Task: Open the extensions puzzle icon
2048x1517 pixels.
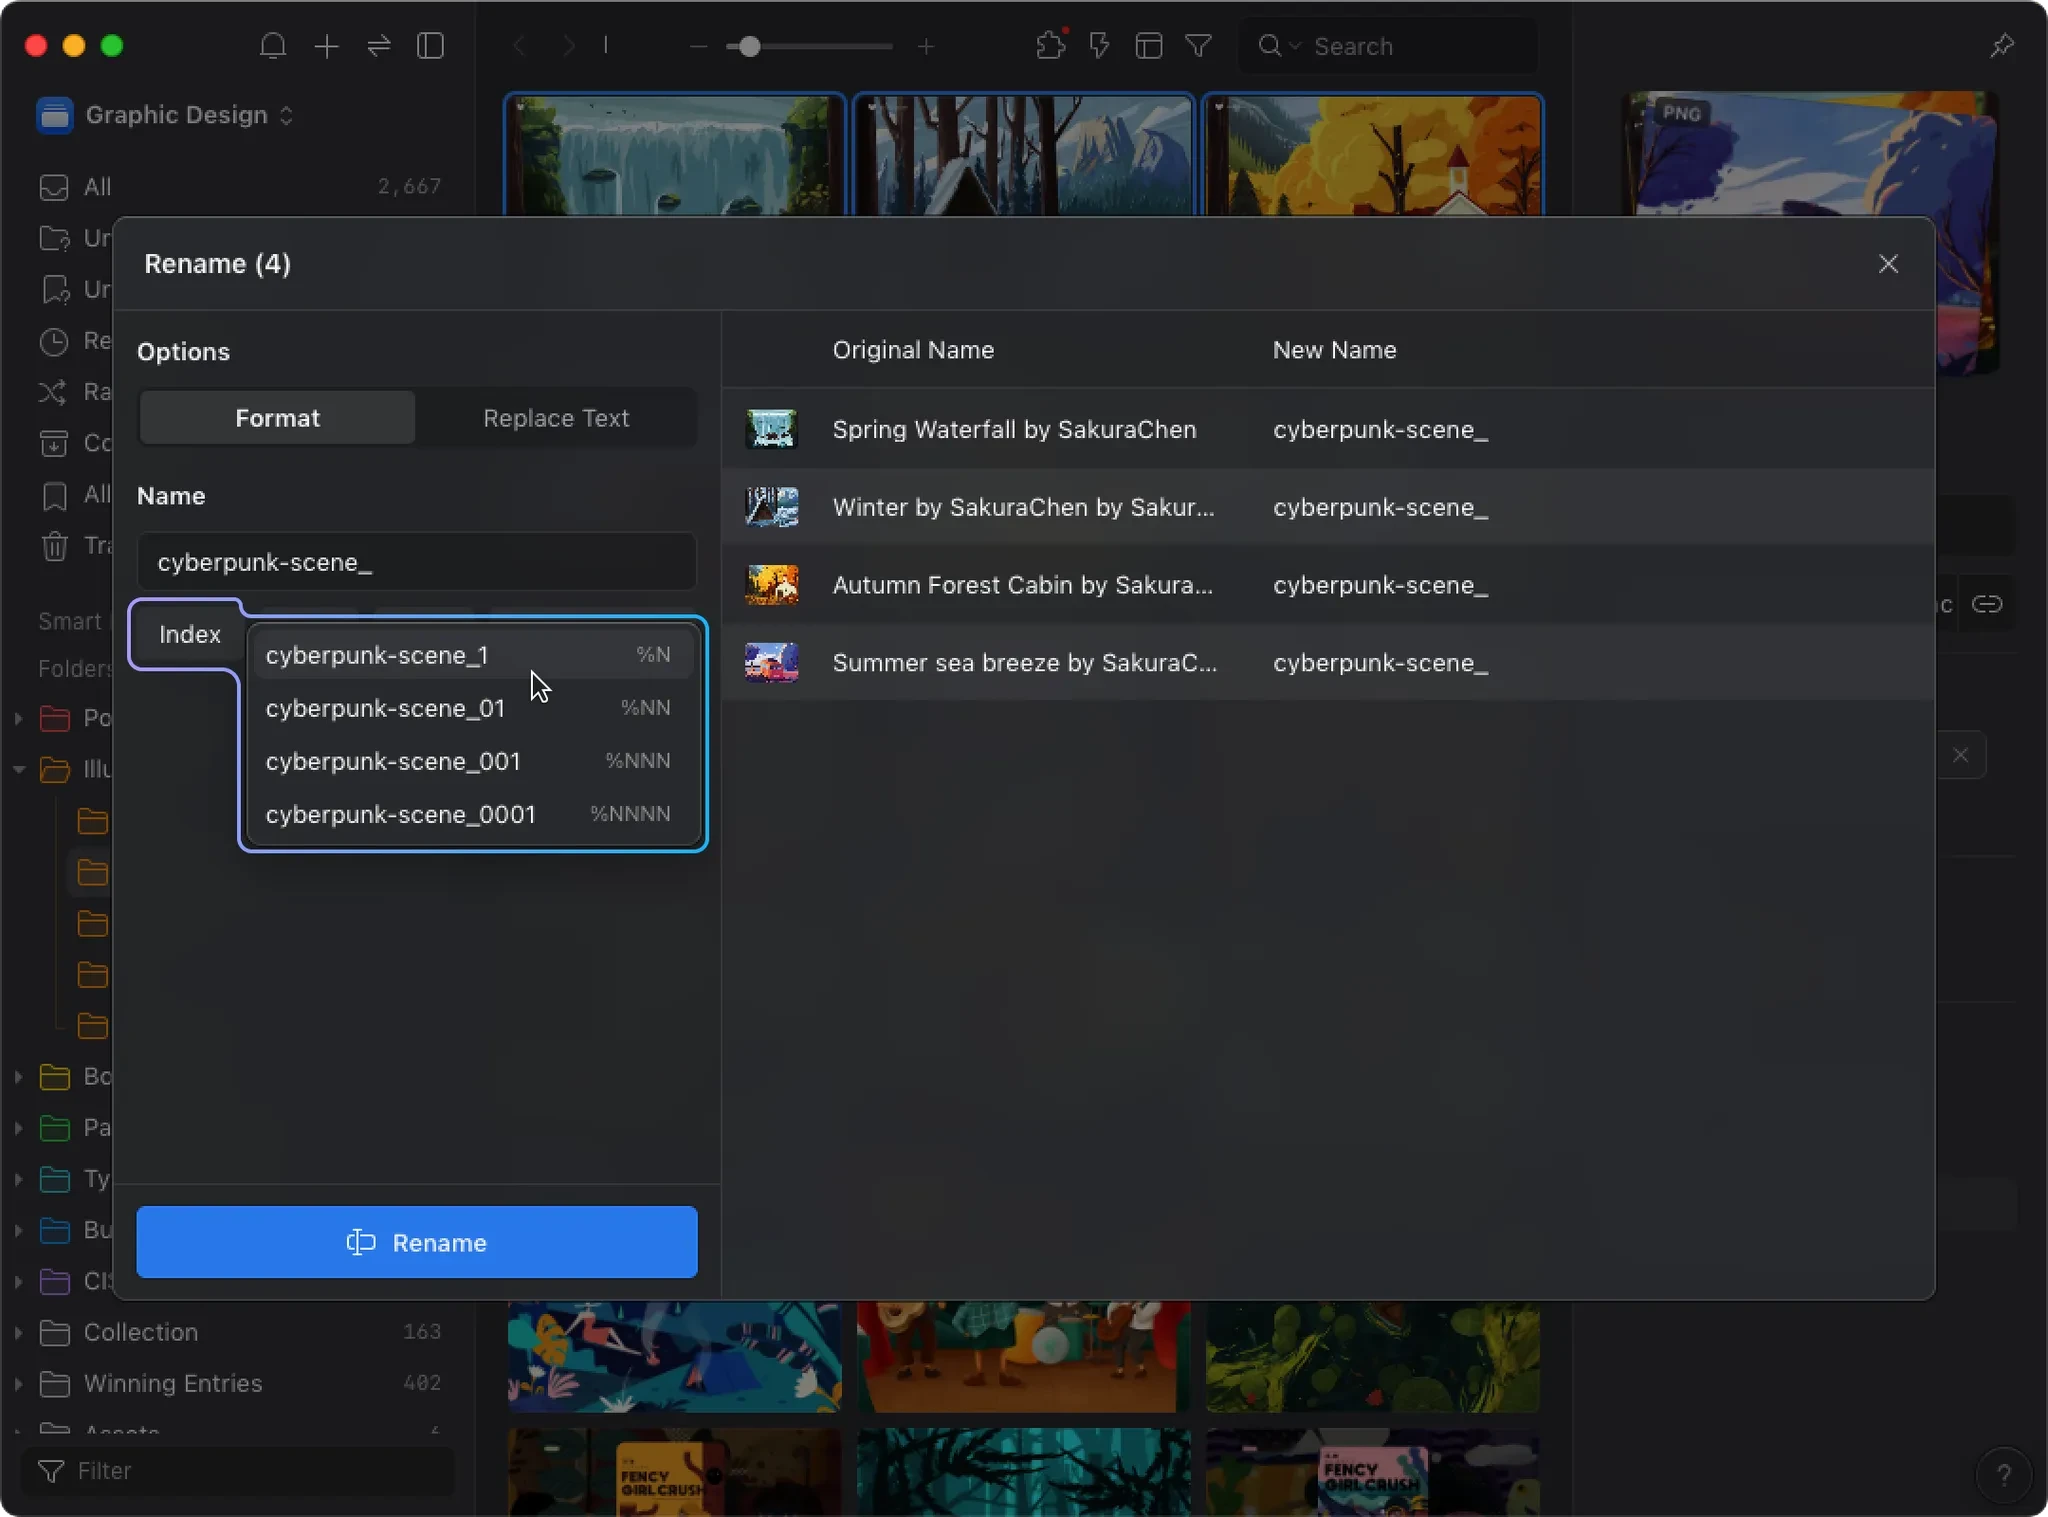Action: [x=1050, y=46]
